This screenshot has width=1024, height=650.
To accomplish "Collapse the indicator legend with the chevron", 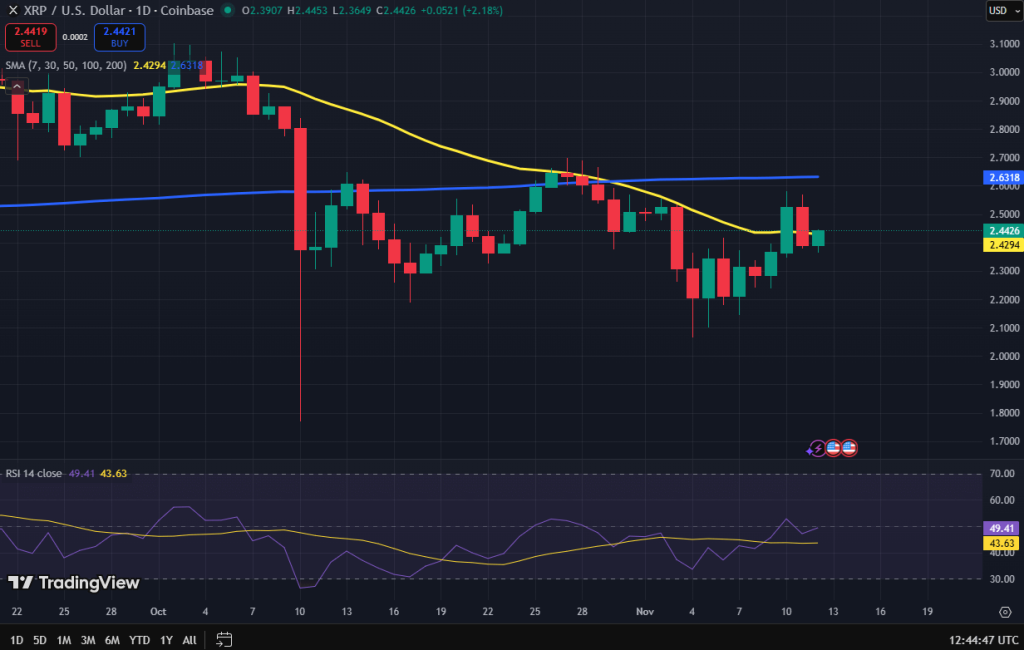I will (17, 86).
